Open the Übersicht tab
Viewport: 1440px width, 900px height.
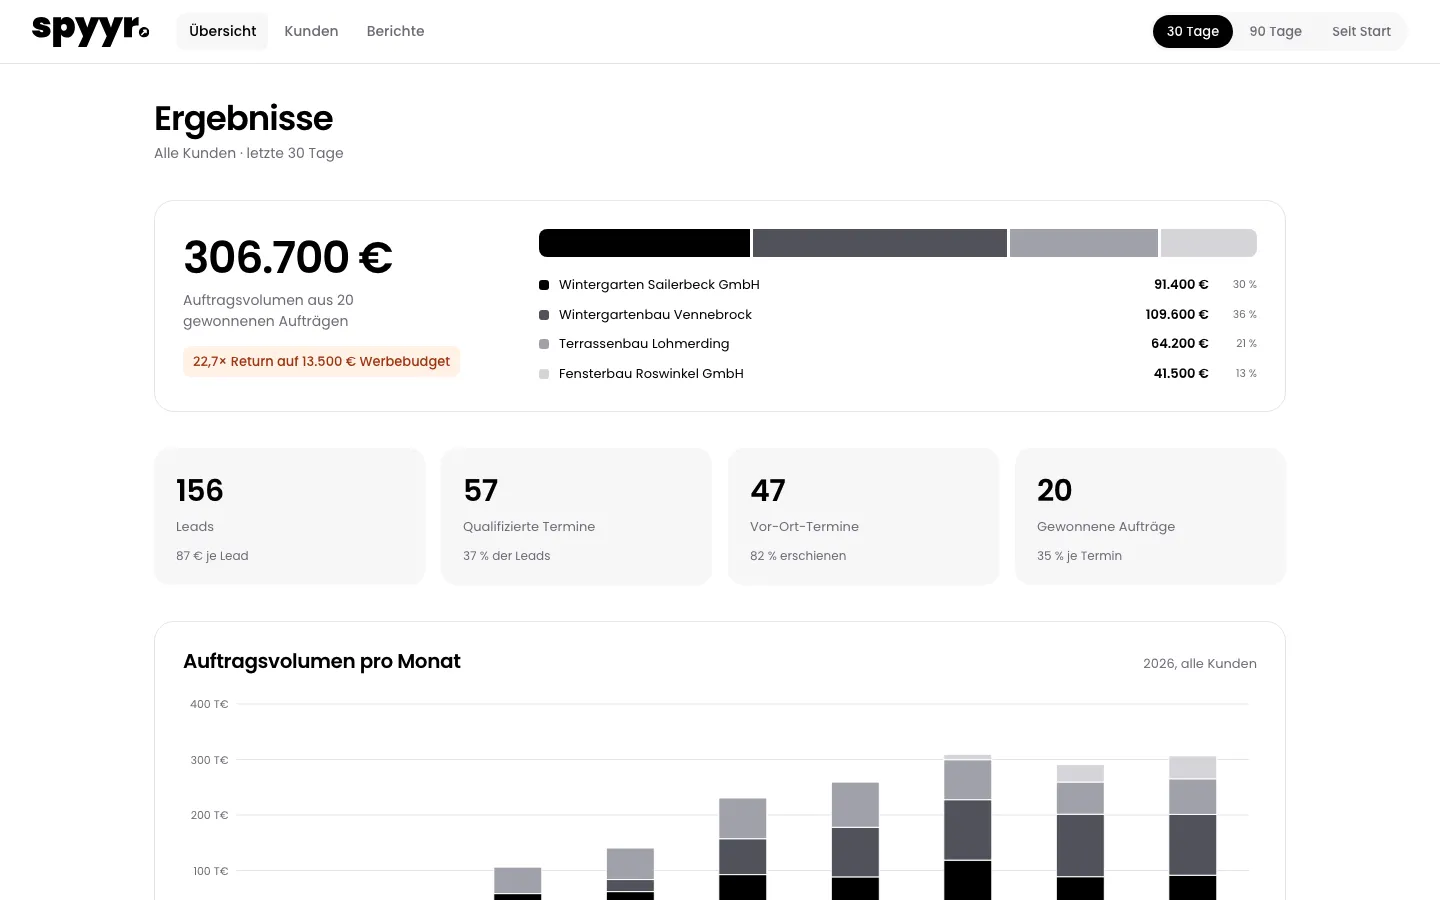[222, 31]
